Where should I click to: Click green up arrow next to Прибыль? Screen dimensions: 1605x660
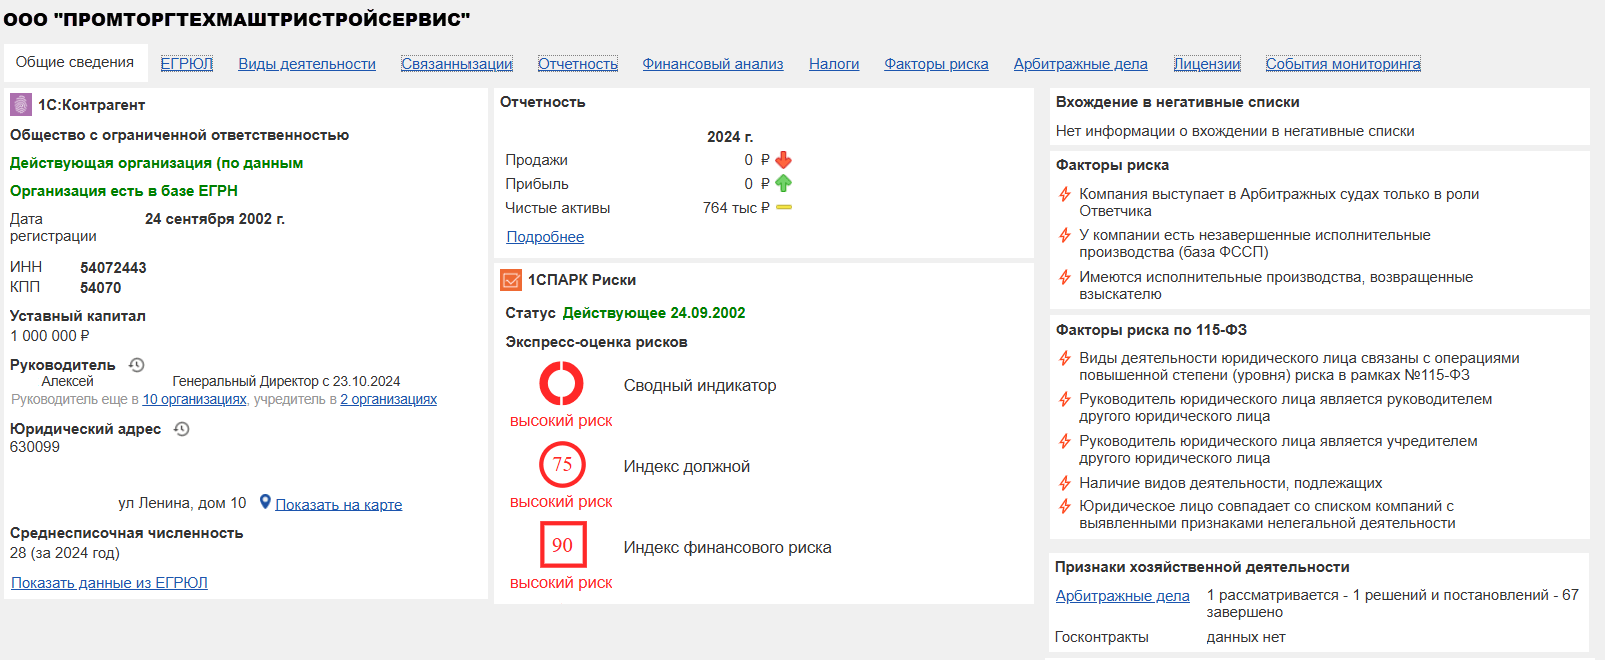[784, 184]
